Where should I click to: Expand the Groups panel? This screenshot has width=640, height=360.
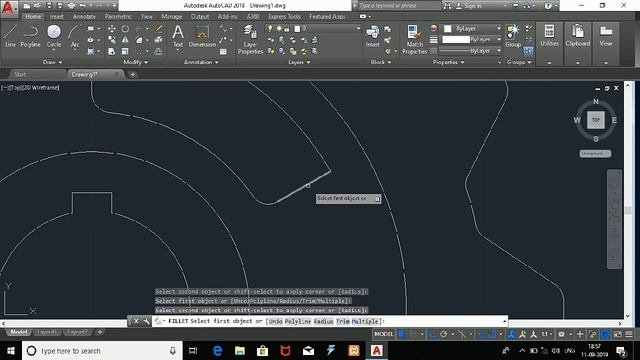pyautogui.click(x=519, y=62)
